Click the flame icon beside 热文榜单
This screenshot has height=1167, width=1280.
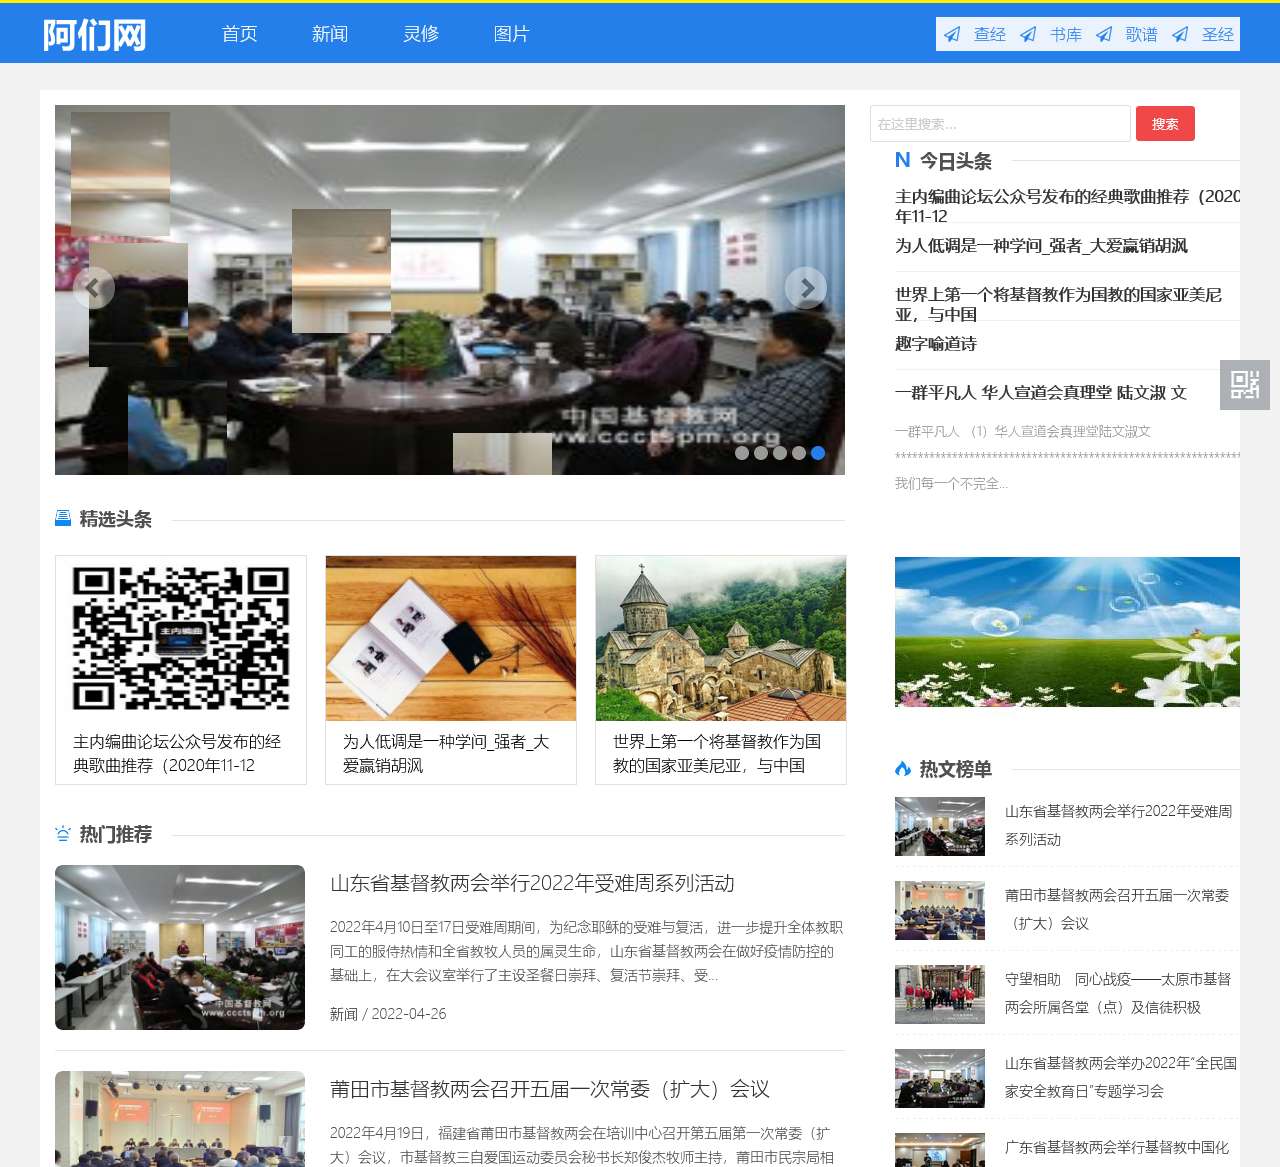point(903,768)
